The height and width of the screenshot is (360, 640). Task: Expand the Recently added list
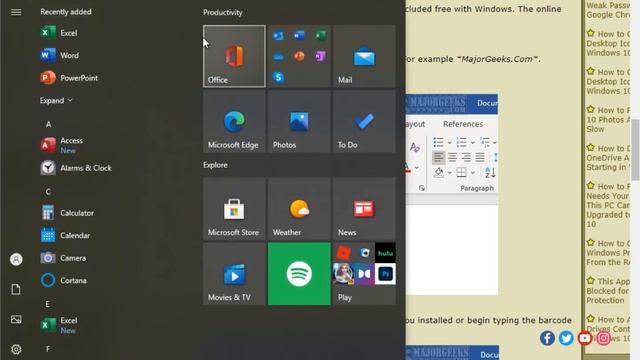pyautogui.click(x=56, y=100)
